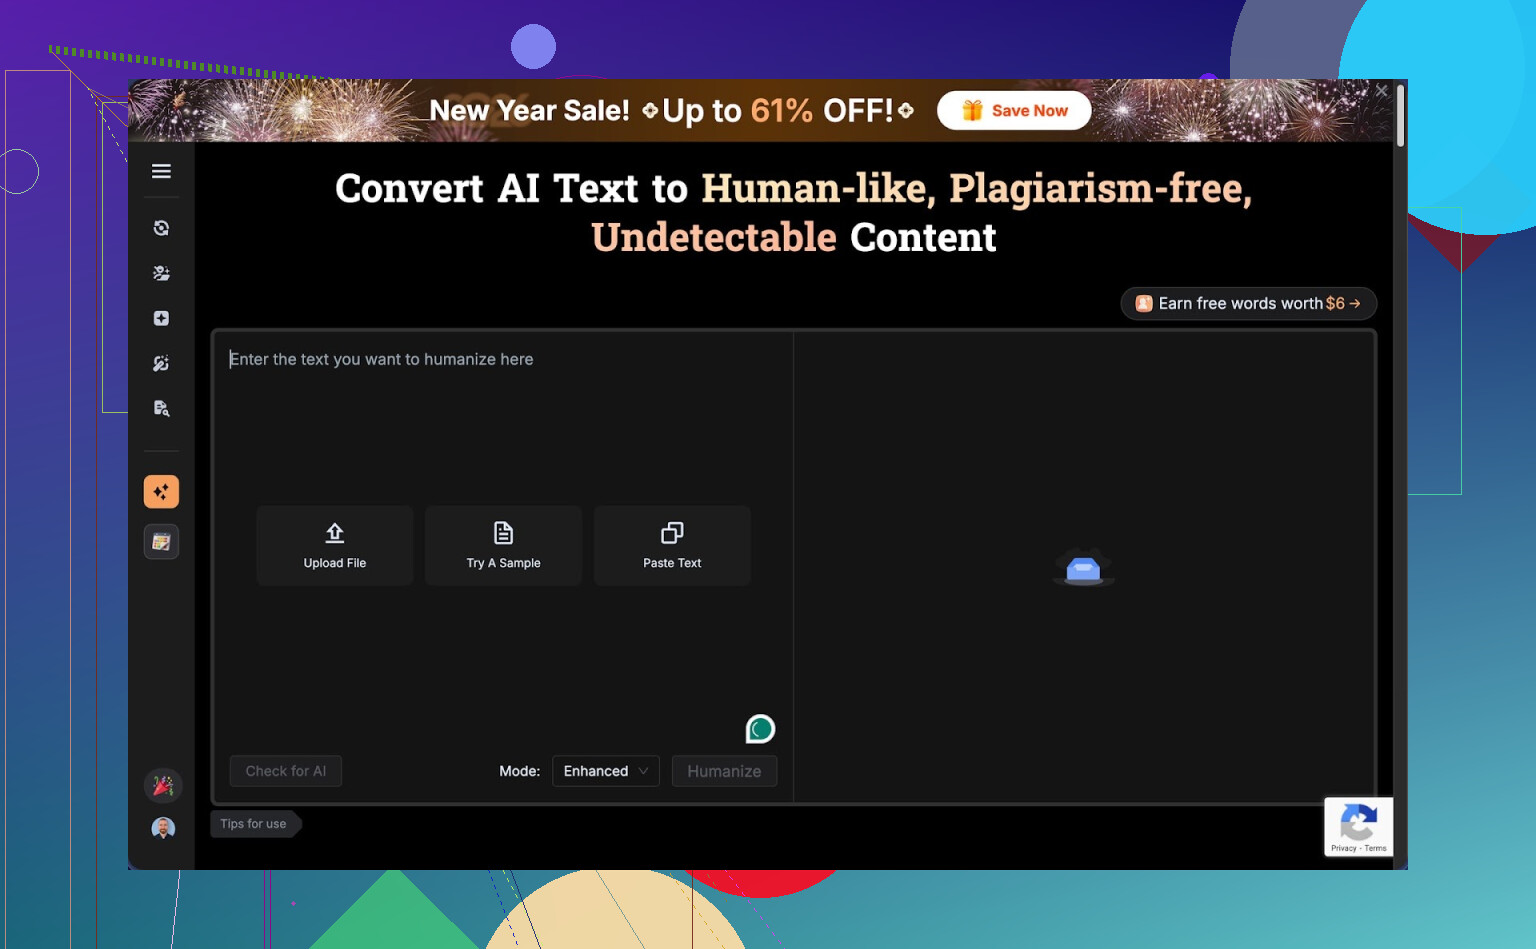The image size is (1536, 949).
Task: Click the green chat bubble icon
Action: coord(760,729)
